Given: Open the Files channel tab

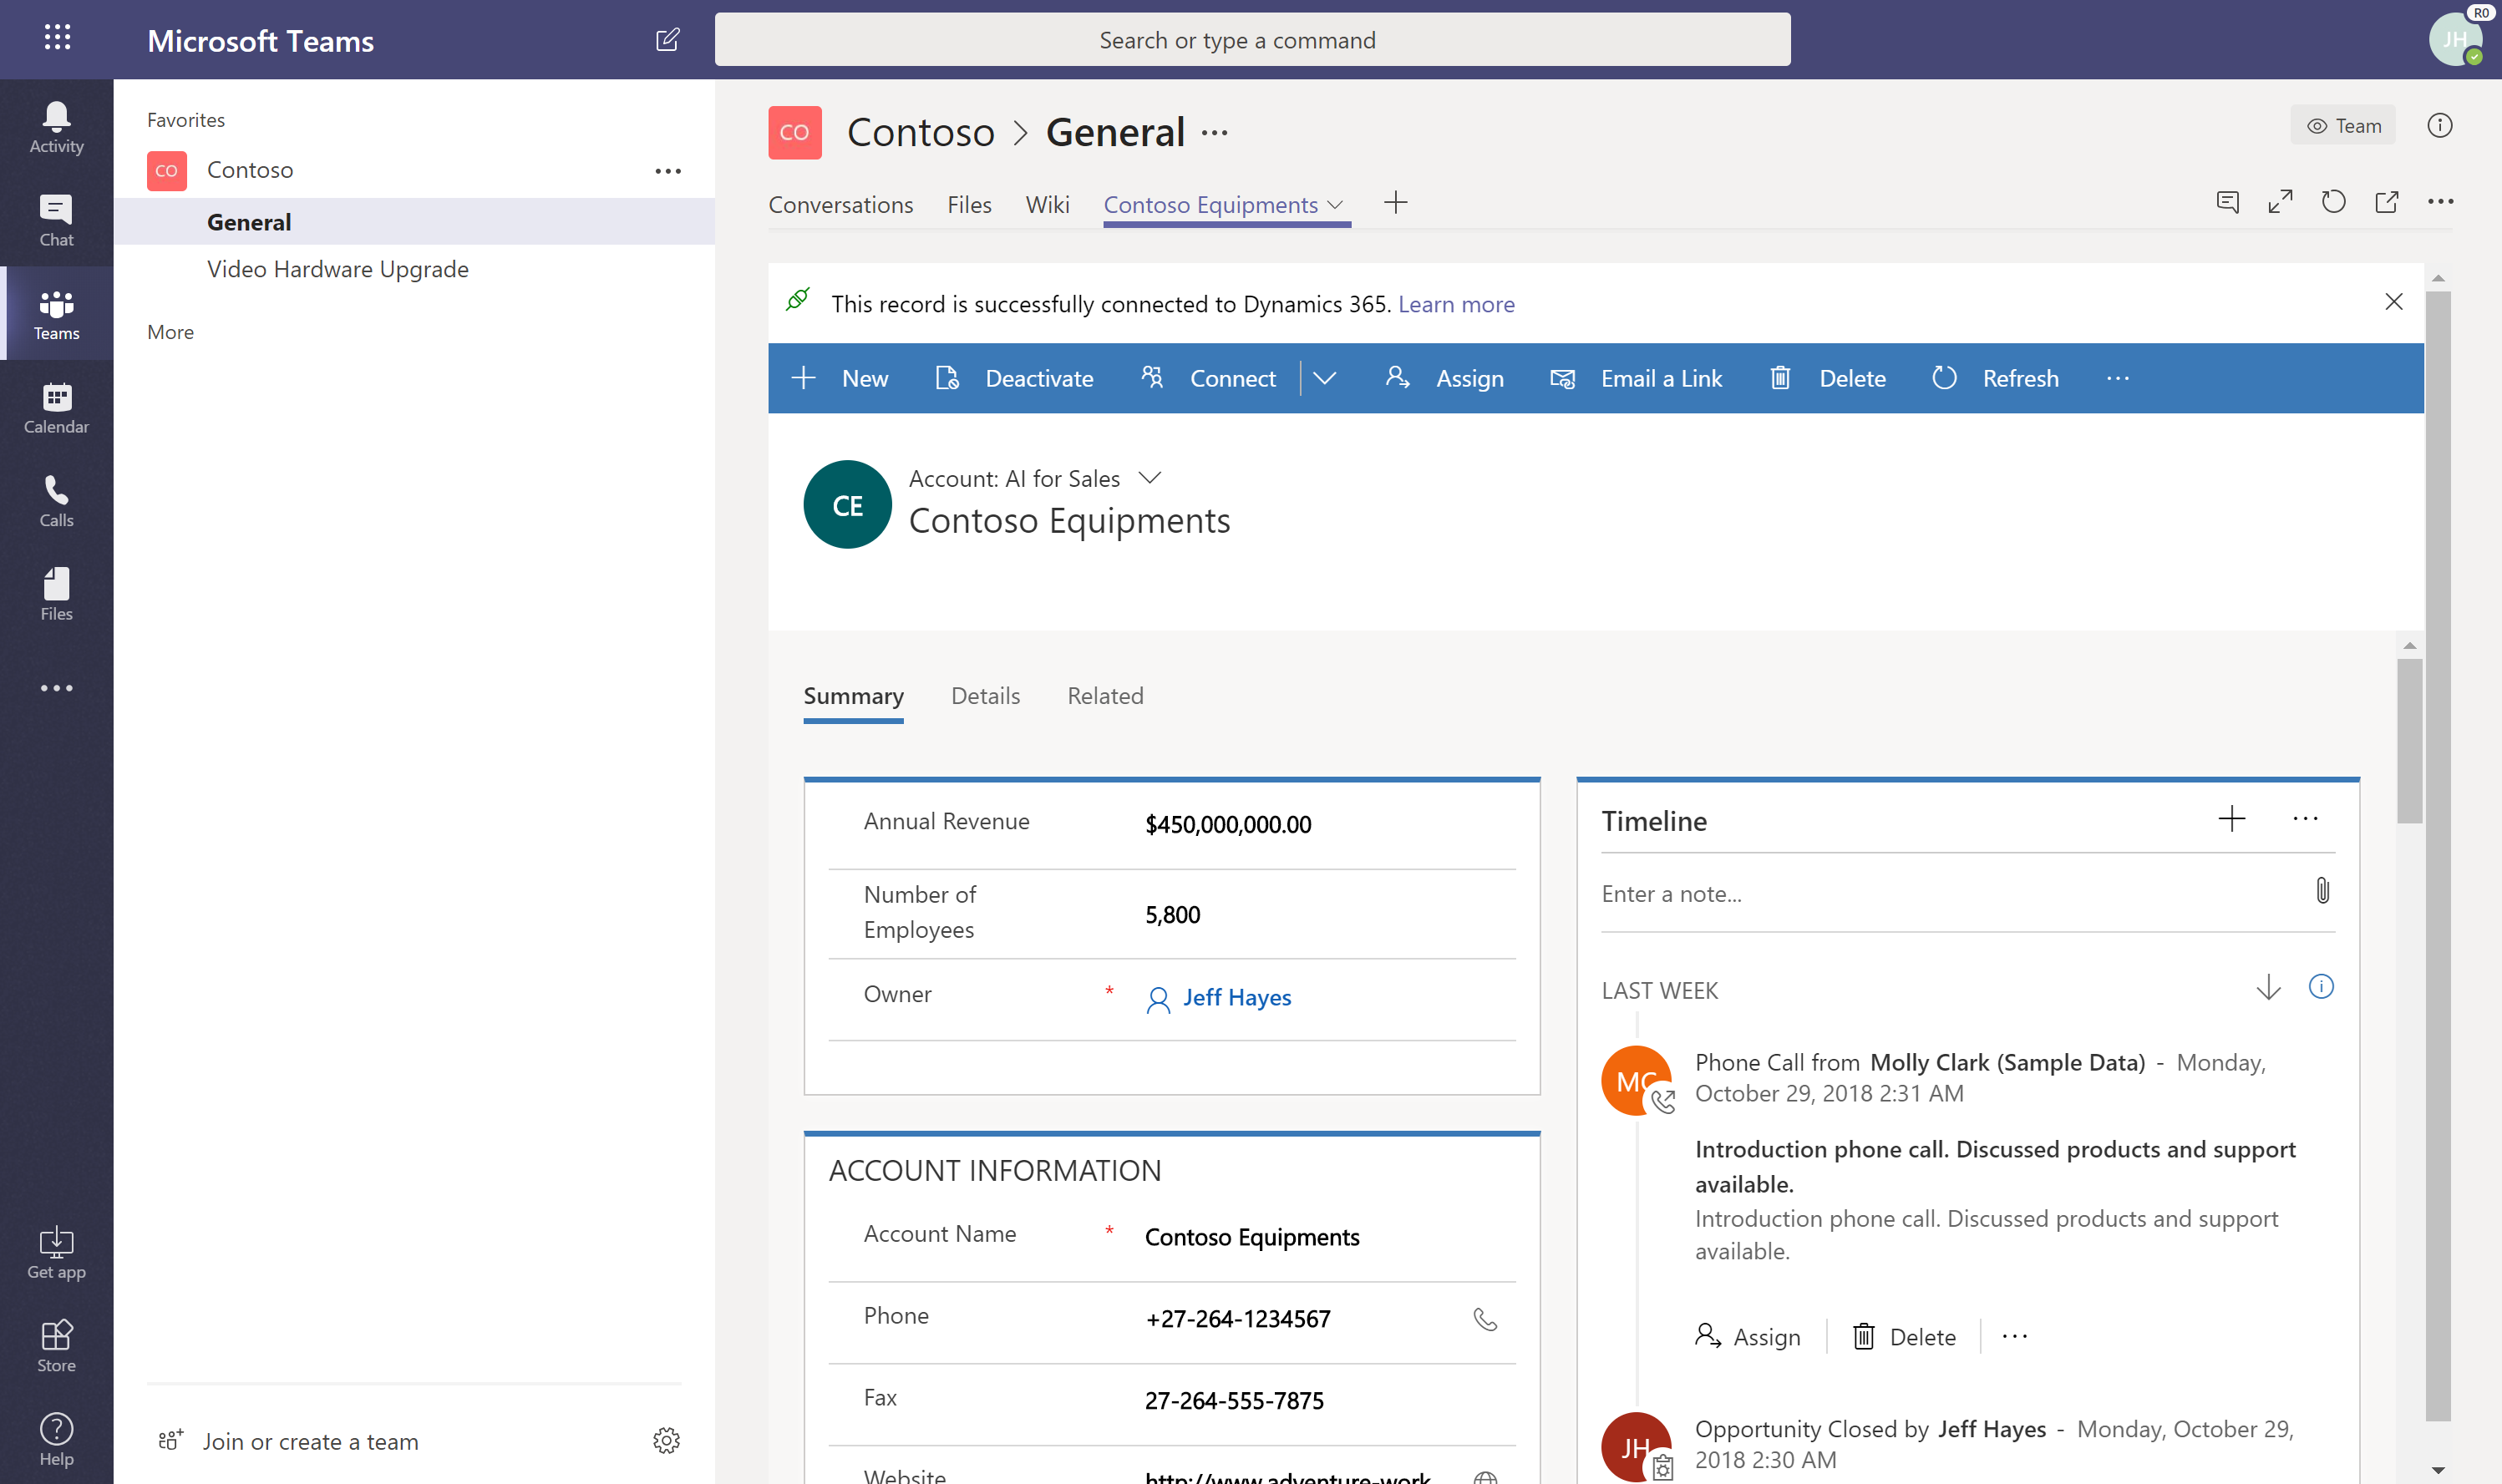Looking at the screenshot, I should (969, 204).
